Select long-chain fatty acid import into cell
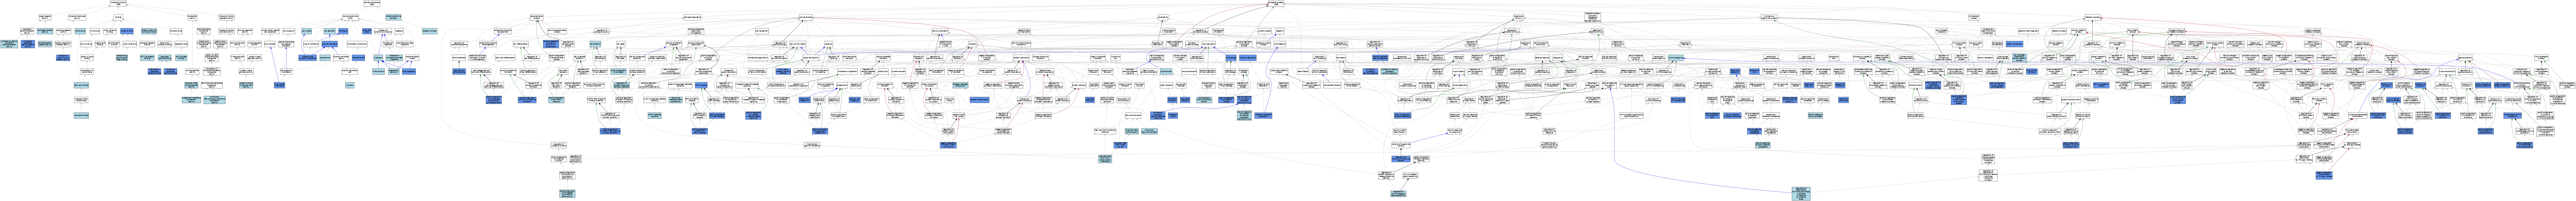Viewport: 2576px width, 201px height. tap(1121, 145)
